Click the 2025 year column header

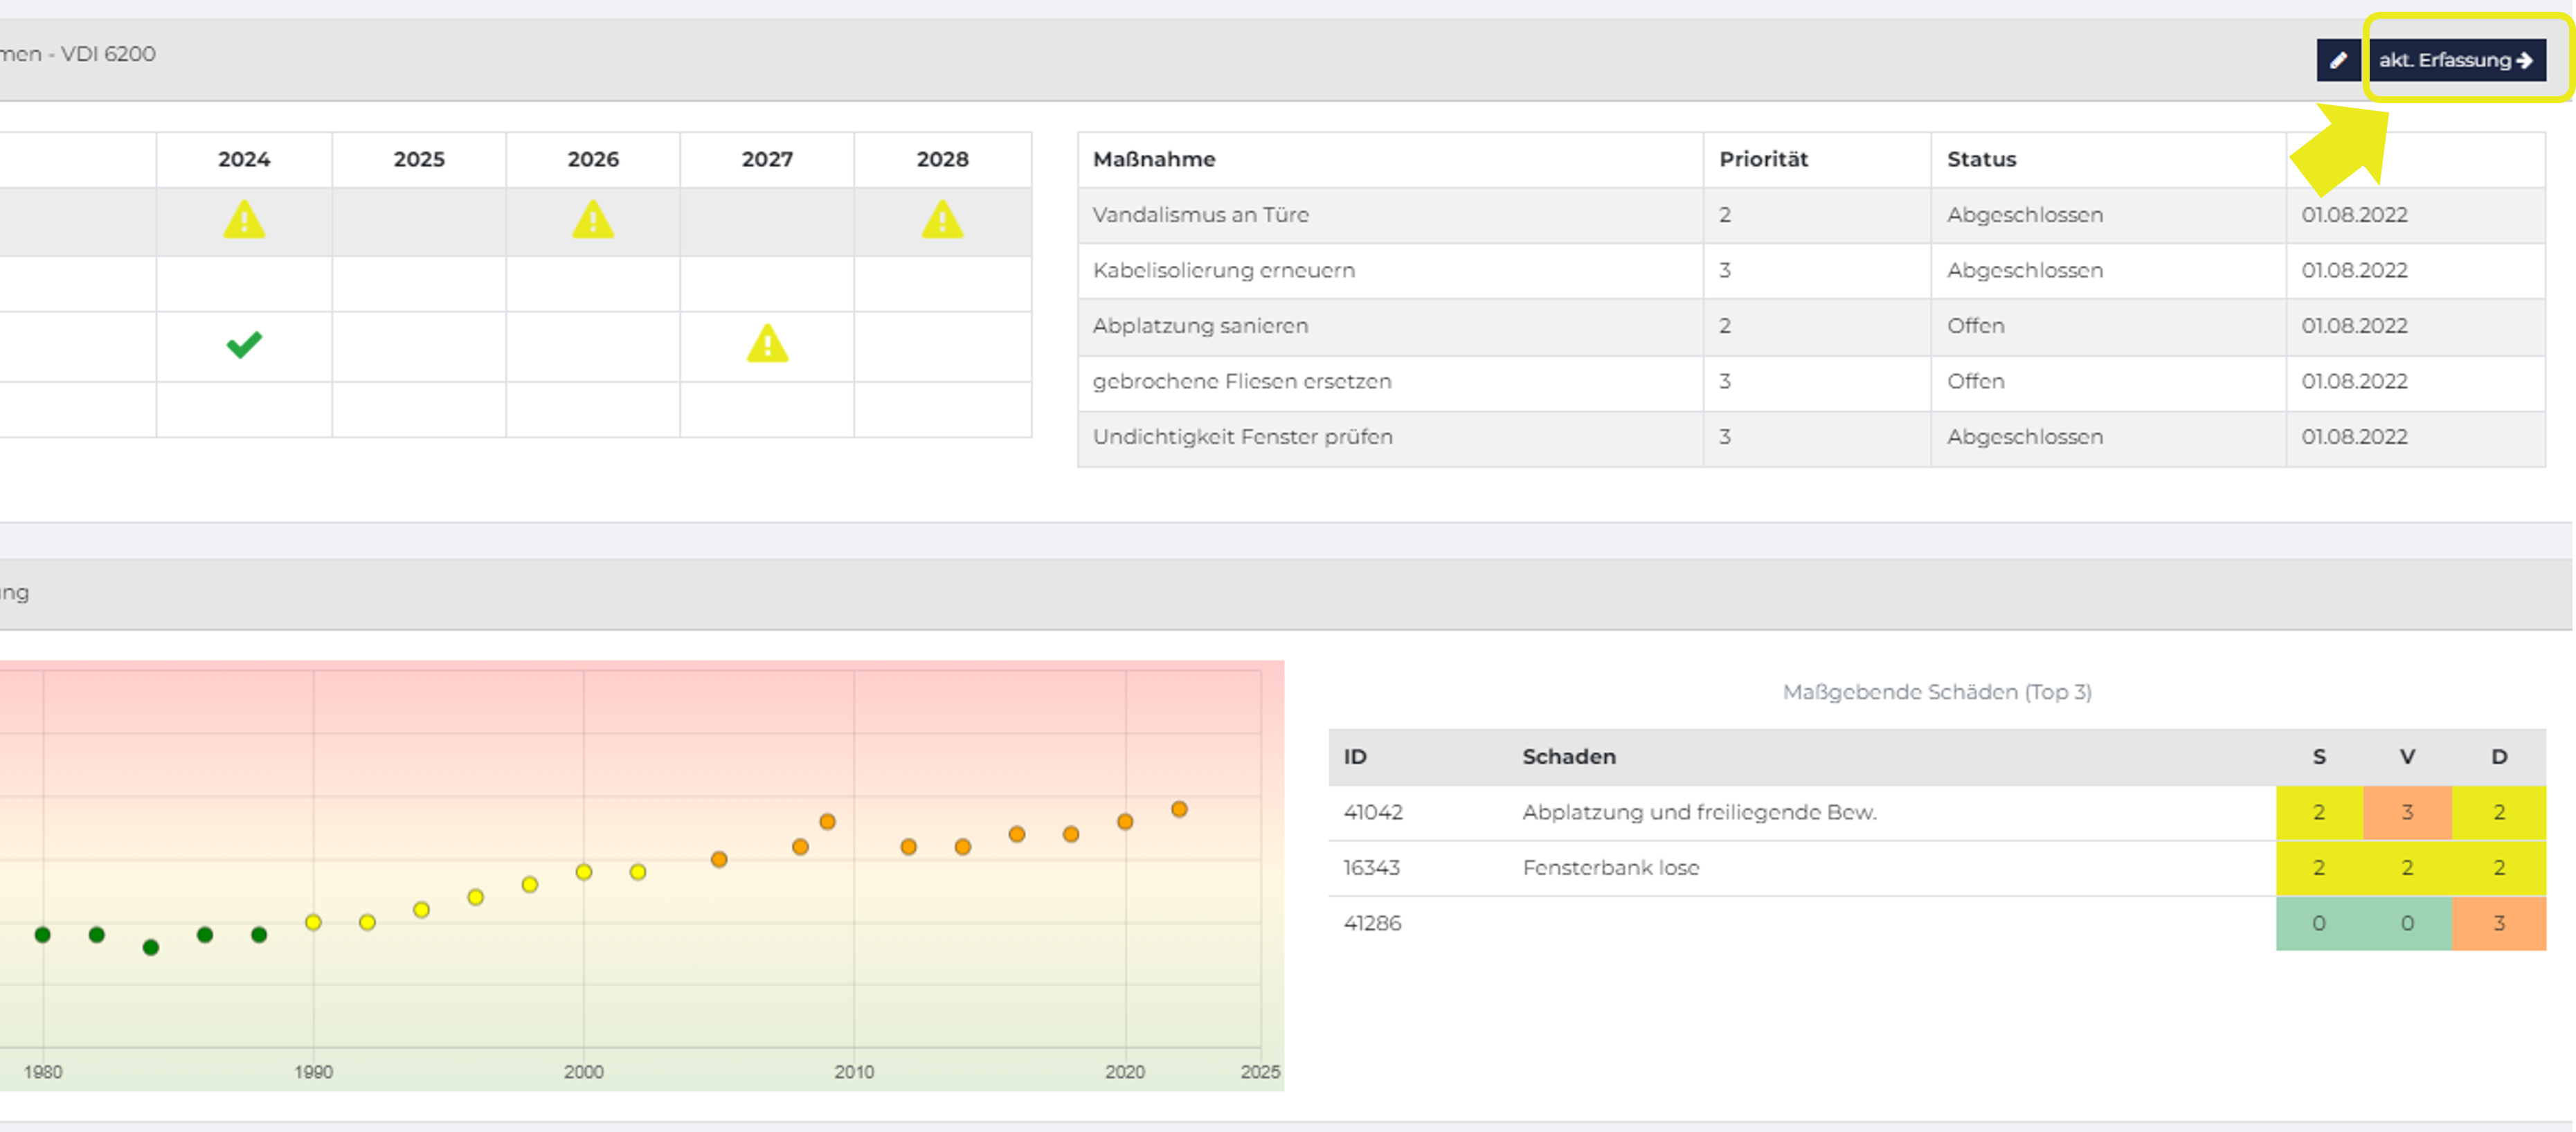point(419,159)
